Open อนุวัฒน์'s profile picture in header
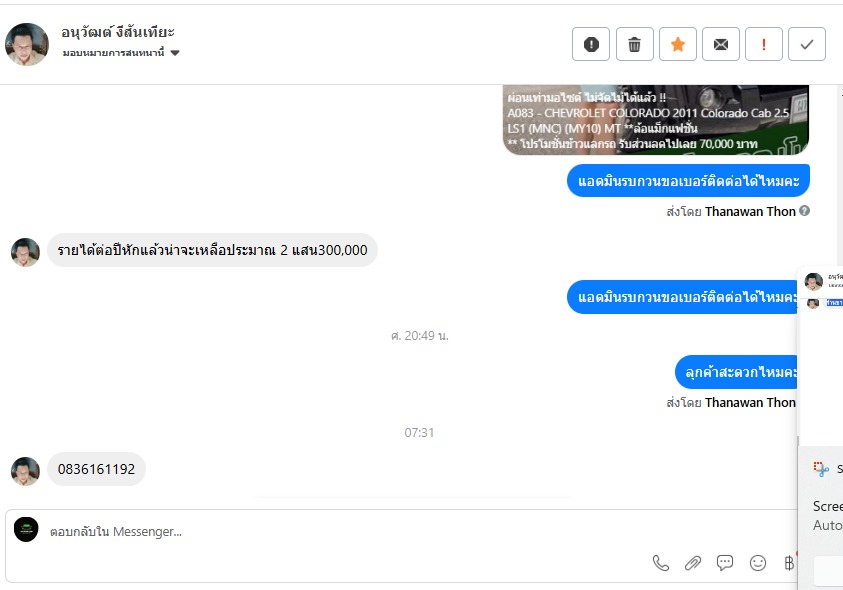The image size is (843, 590). [x=27, y=44]
